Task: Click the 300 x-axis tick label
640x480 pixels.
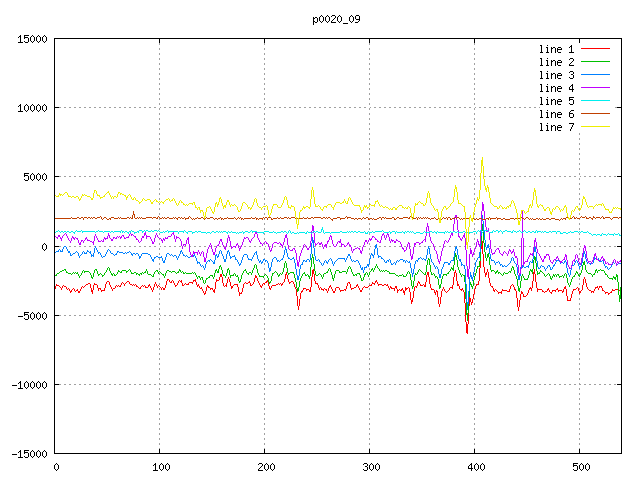Action: 370,467
